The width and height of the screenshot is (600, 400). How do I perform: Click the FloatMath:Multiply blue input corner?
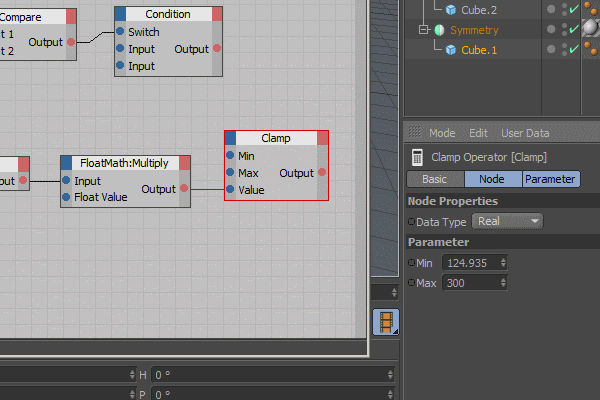tap(66, 163)
